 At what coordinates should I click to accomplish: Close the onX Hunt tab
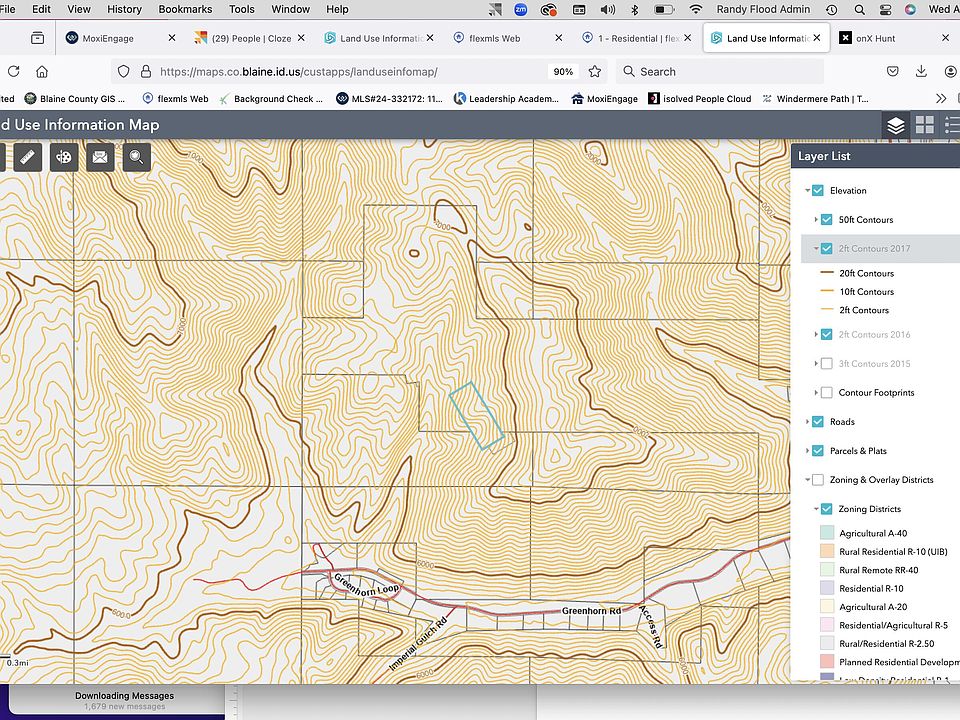click(945, 38)
